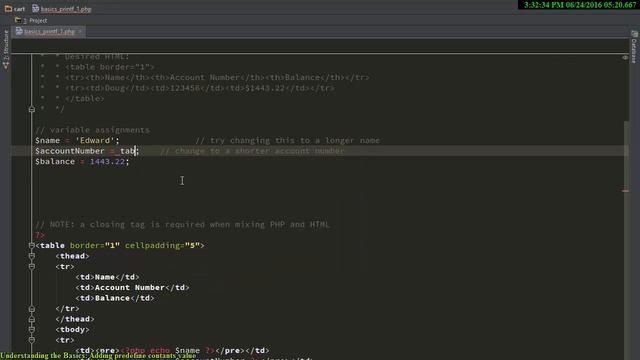Click the commented Doug table row line
This screenshot has width=640, height=360.
(x=200, y=88)
